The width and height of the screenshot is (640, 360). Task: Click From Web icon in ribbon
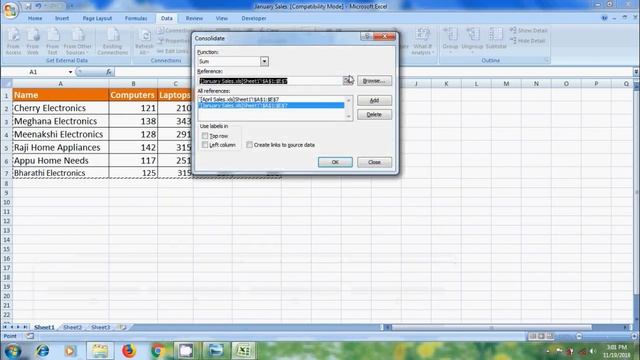coord(33,40)
